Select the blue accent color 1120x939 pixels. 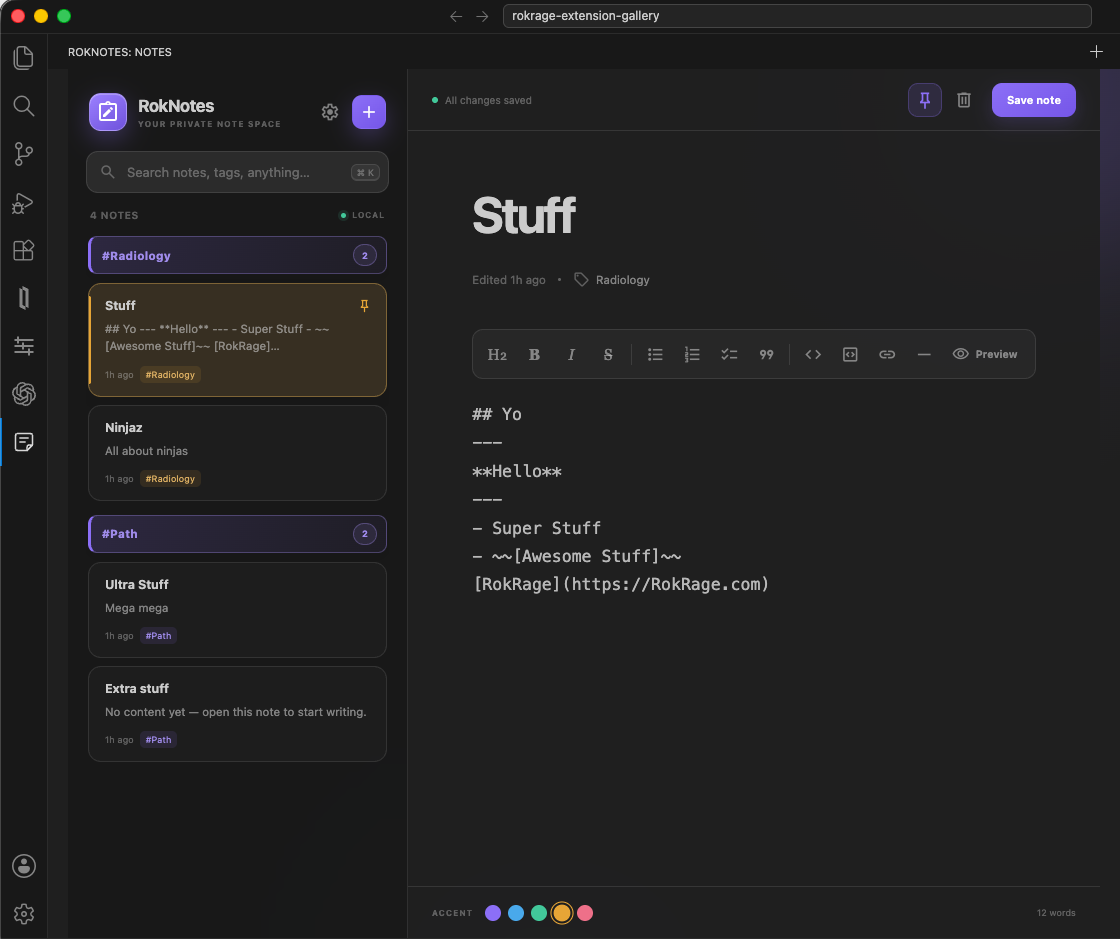516,913
